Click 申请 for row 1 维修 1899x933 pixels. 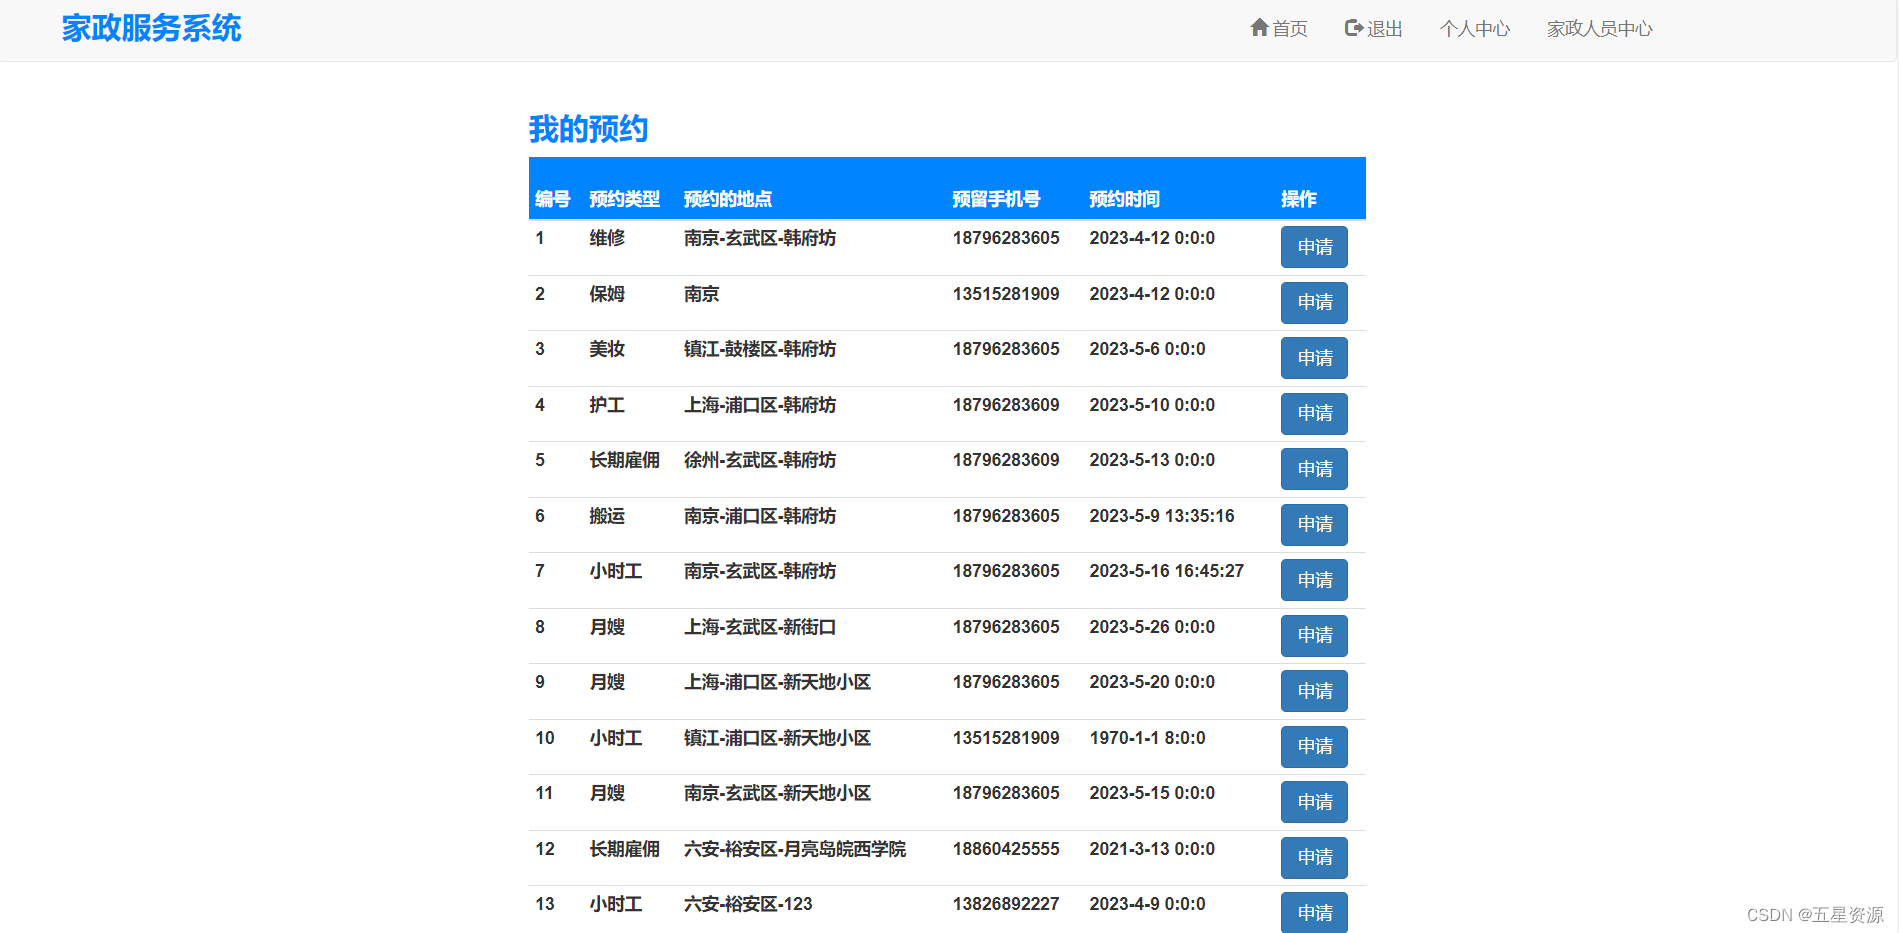[1314, 247]
